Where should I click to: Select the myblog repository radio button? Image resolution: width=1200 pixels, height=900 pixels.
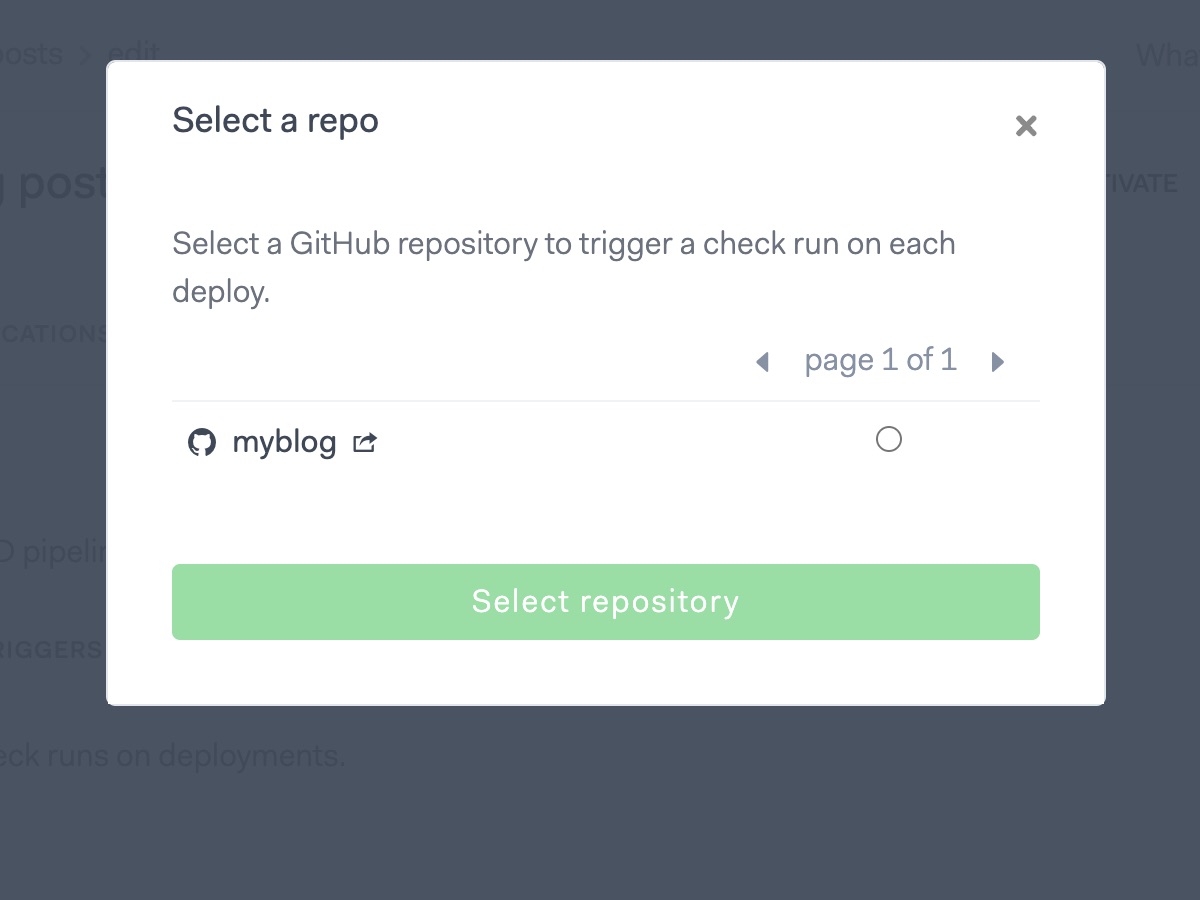889,439
